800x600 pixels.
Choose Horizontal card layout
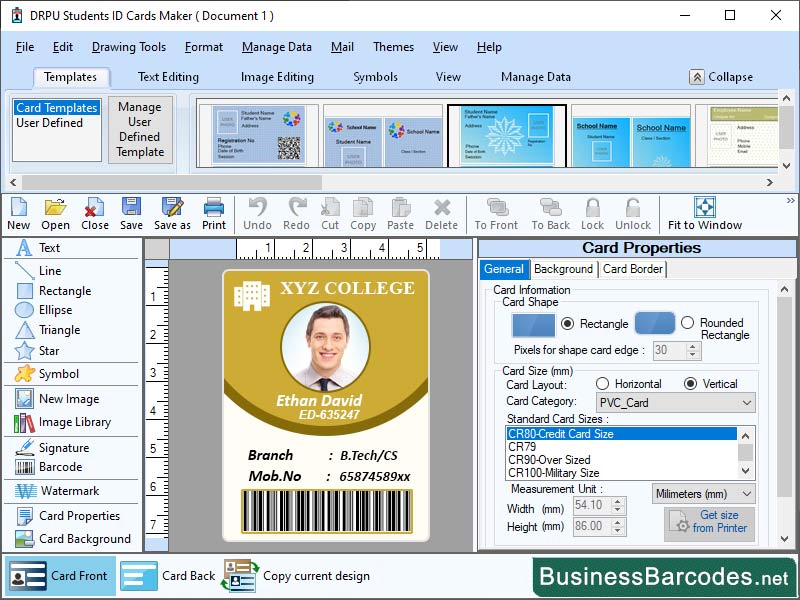click(x=605, y=385)
